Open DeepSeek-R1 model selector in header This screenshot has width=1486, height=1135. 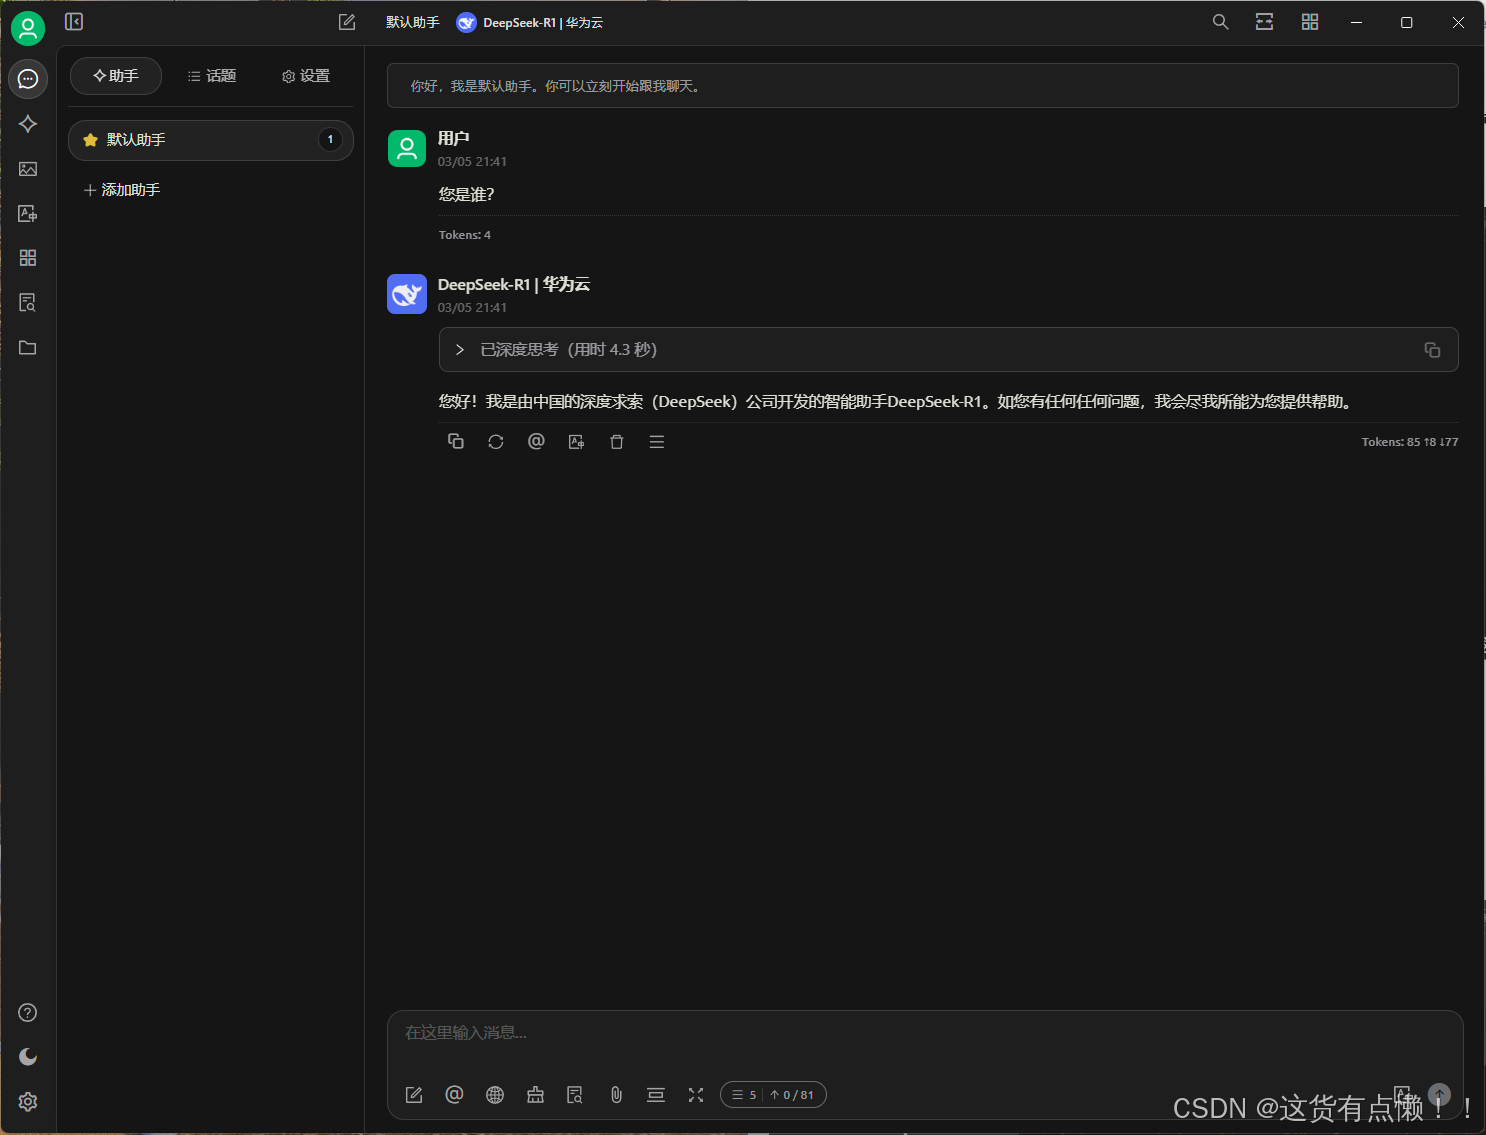530,22
